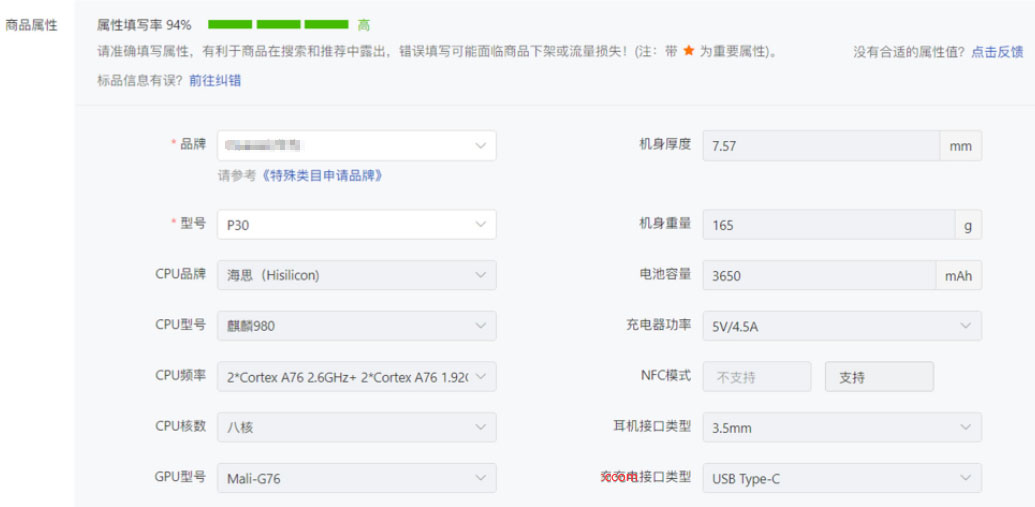The image size is (1035, 507).
Task: Click the mAh unit label
Action: click(x=958, y=275)
